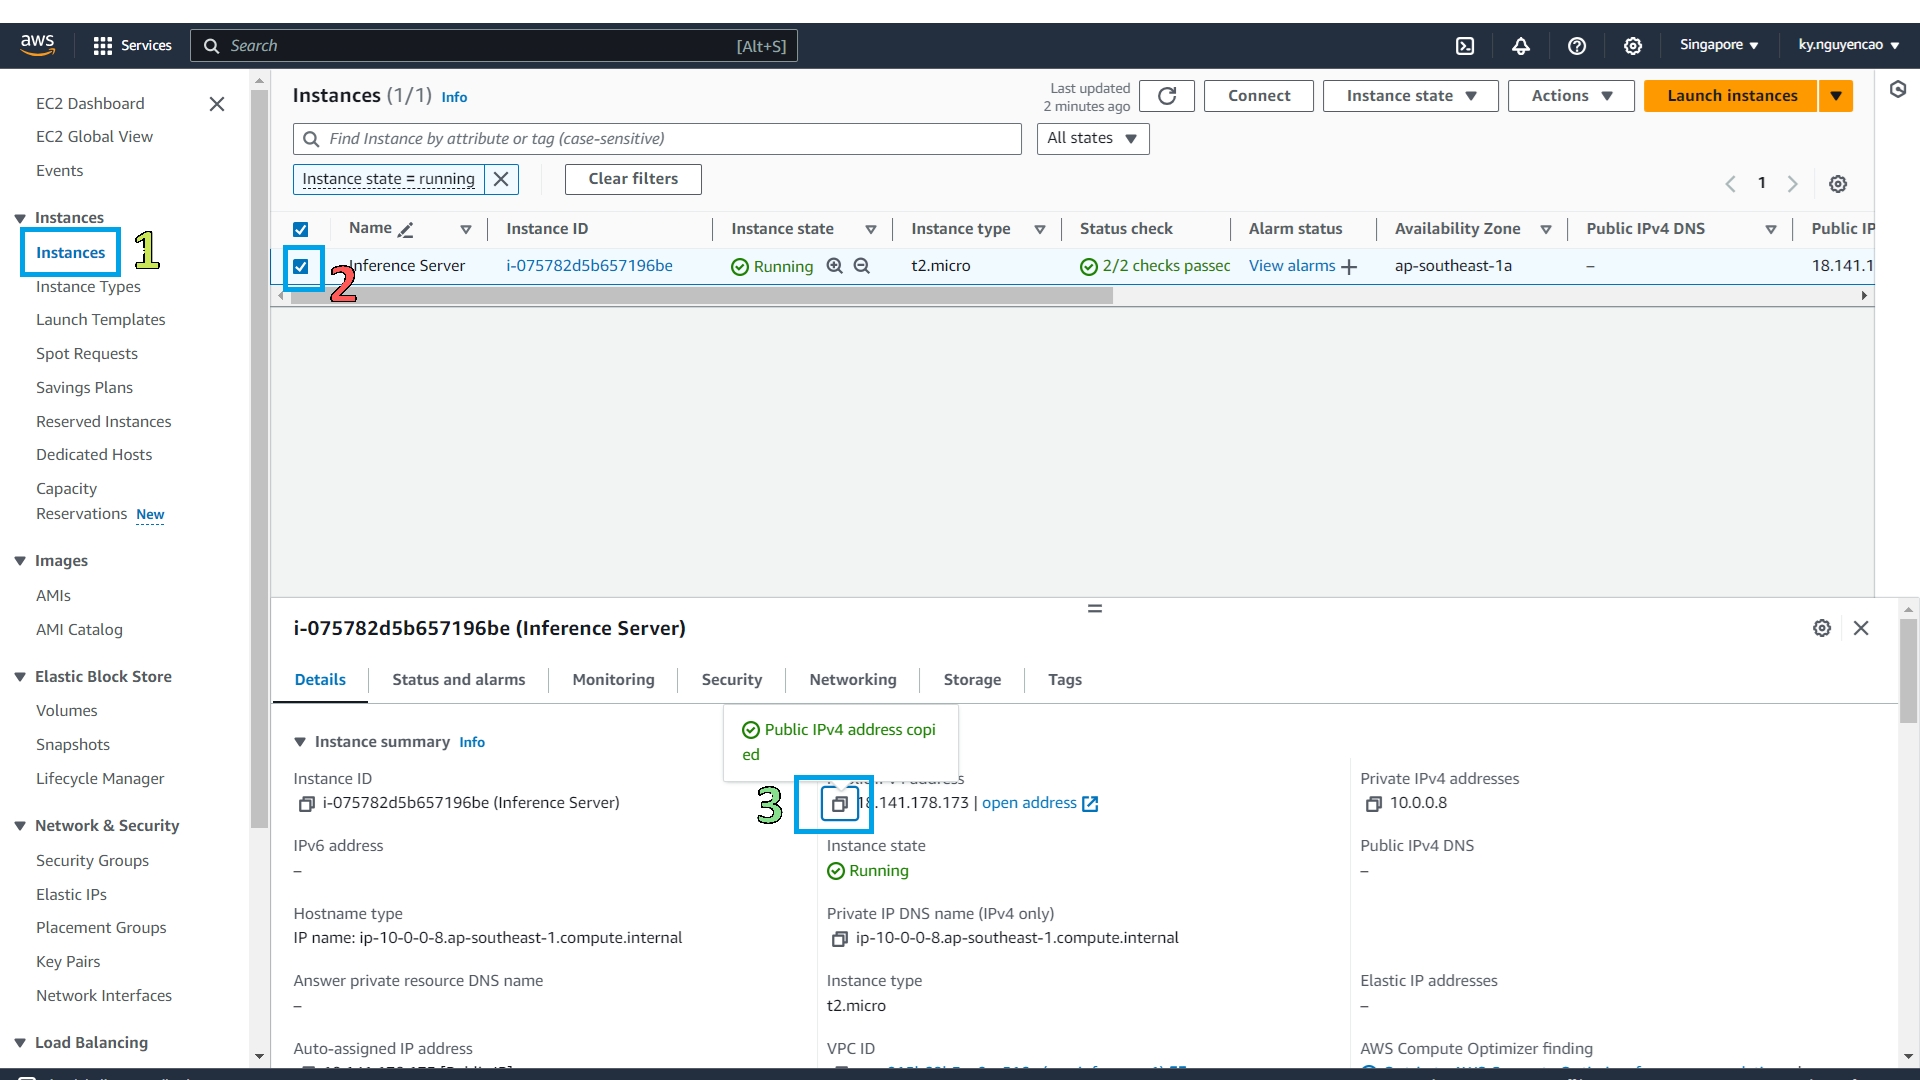Refresh the instances list
This screenshot has height=1080, width=1920.
(x=1167, y=96)
